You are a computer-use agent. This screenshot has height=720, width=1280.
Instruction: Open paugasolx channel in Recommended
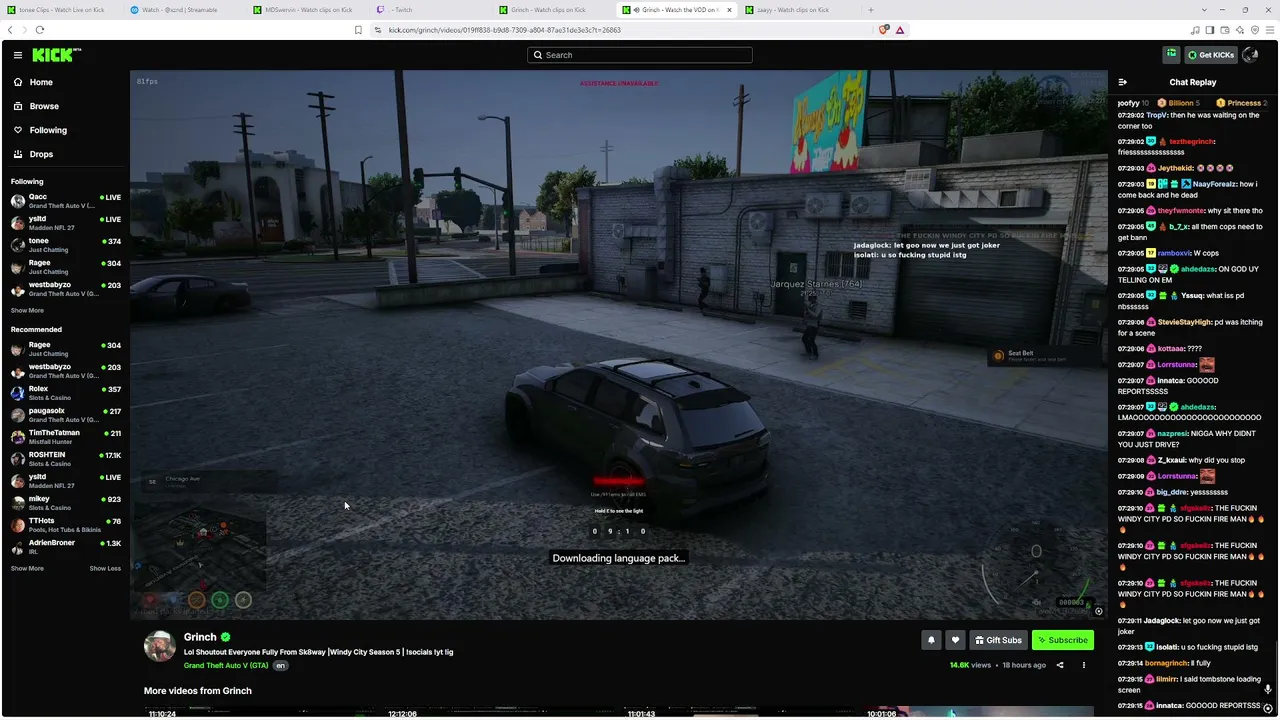[x=64, y=415]
